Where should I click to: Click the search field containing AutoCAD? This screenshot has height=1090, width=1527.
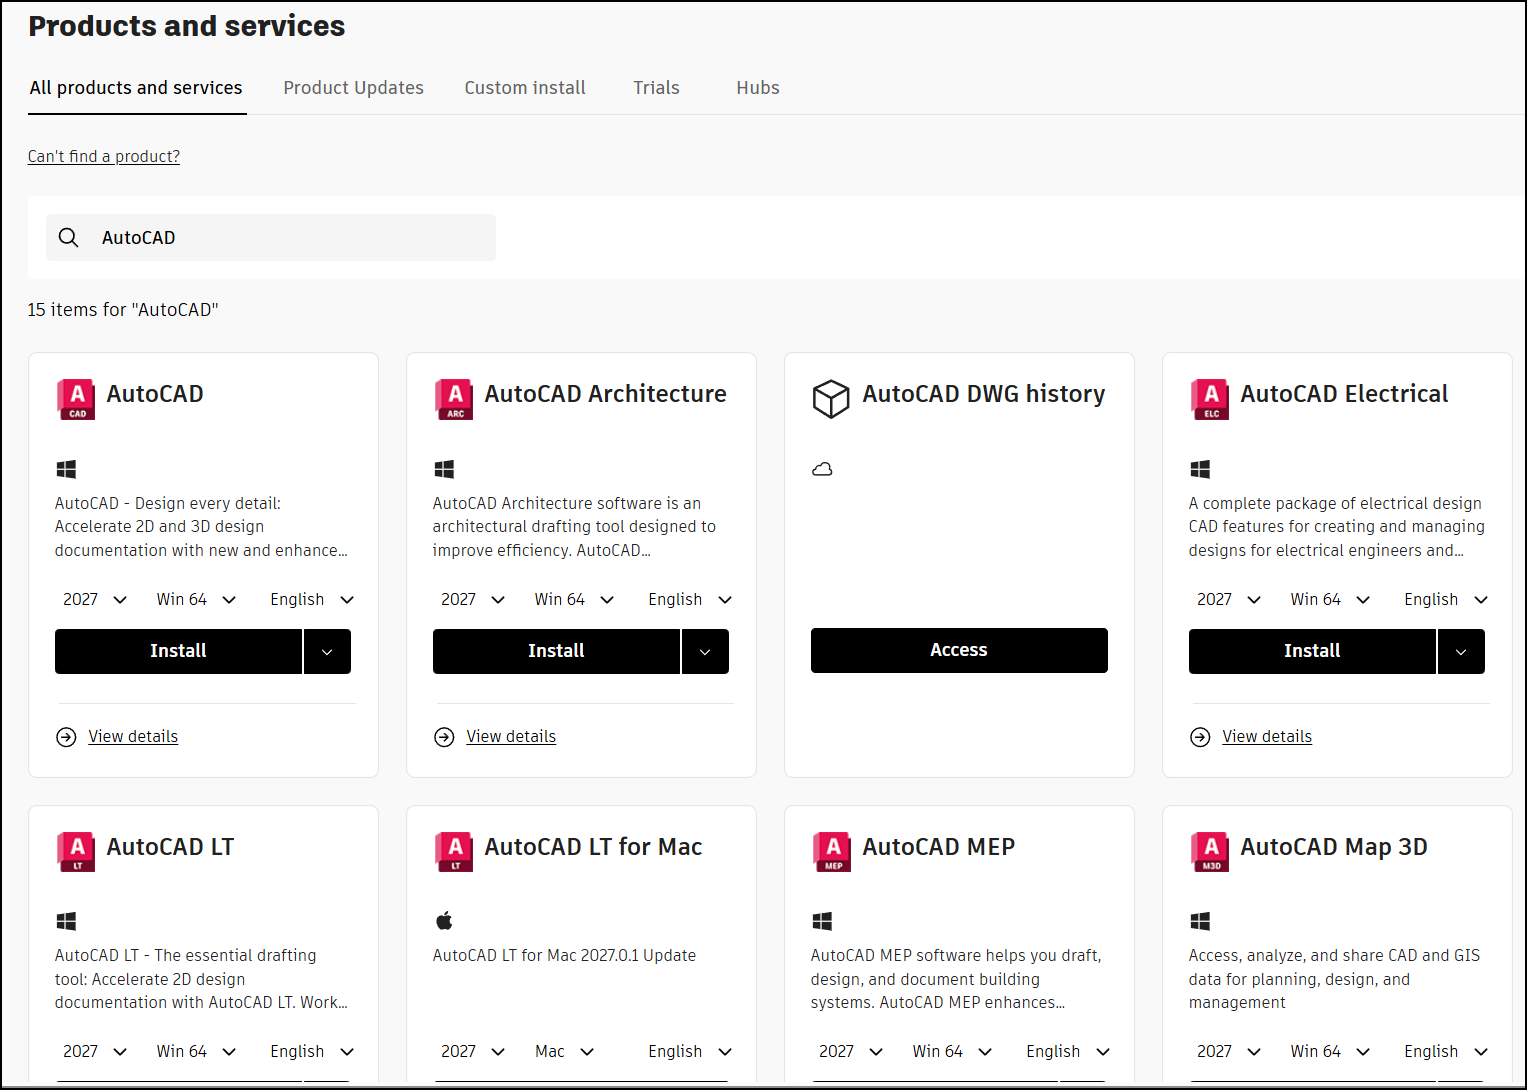pos(271,237)
